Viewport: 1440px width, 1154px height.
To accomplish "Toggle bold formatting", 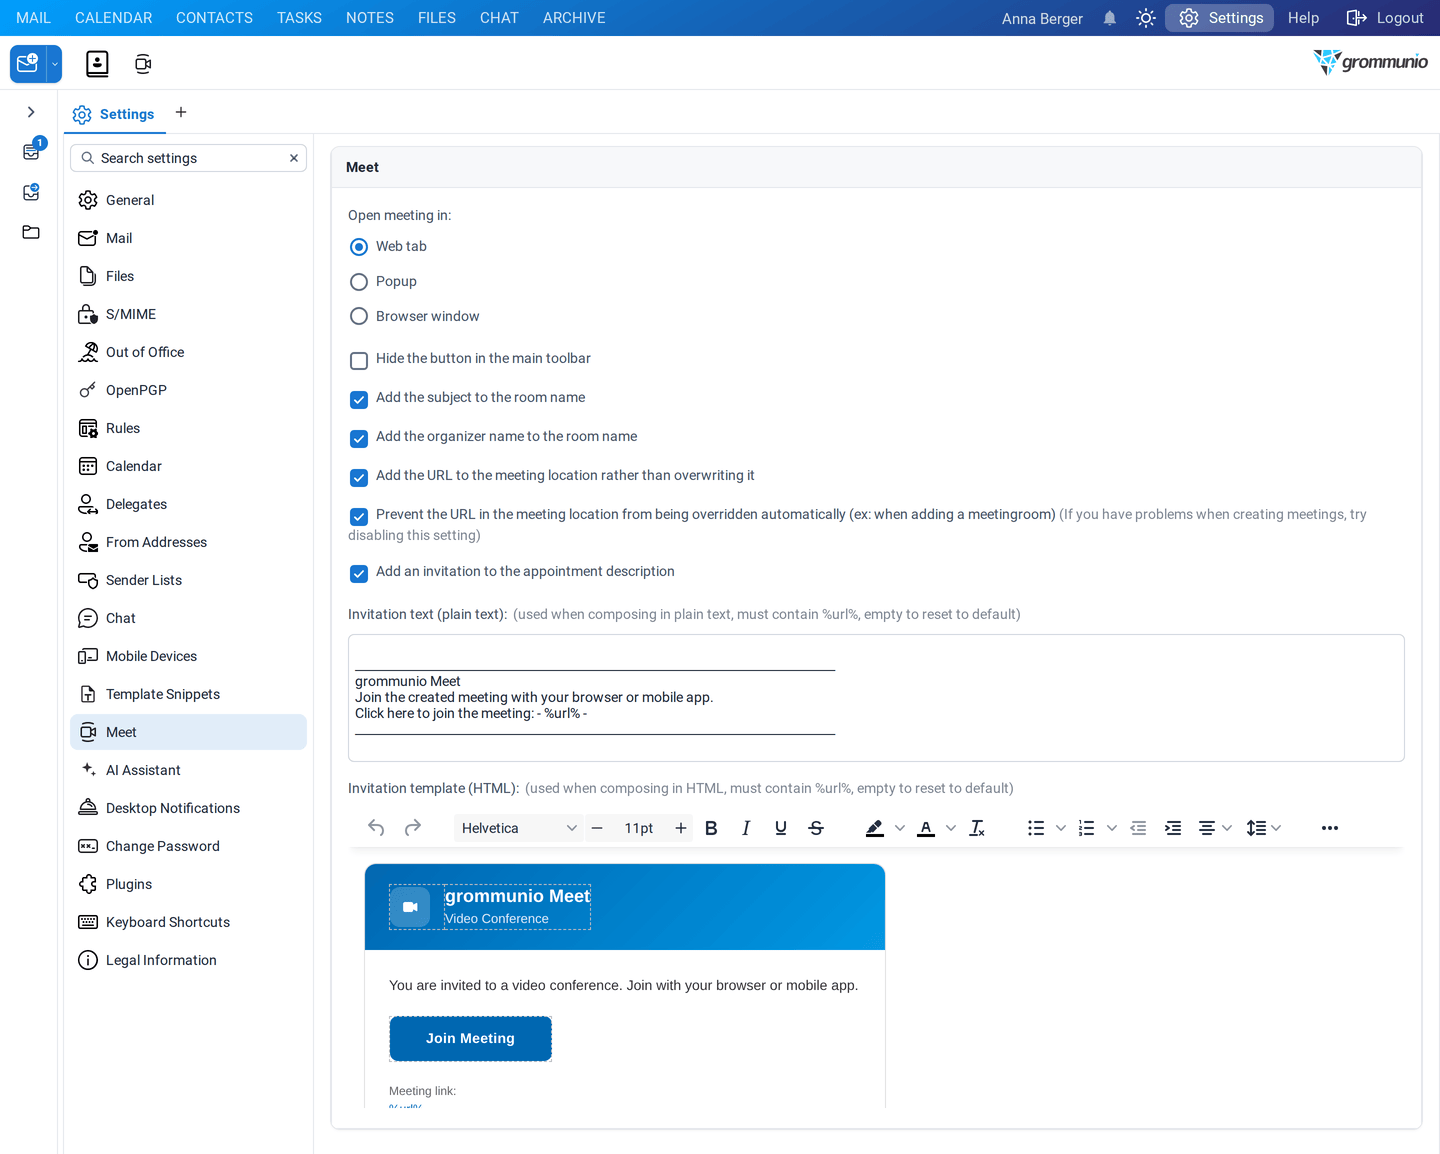I will [x=711, y=828].
